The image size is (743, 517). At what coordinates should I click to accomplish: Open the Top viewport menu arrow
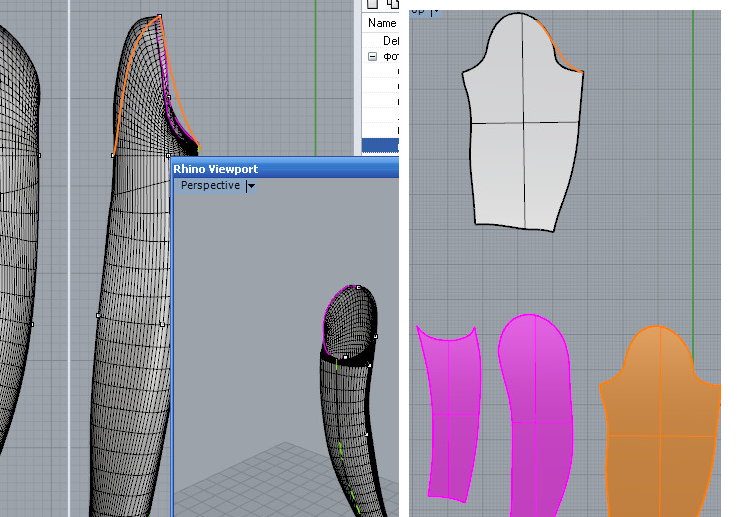(434, 10)
